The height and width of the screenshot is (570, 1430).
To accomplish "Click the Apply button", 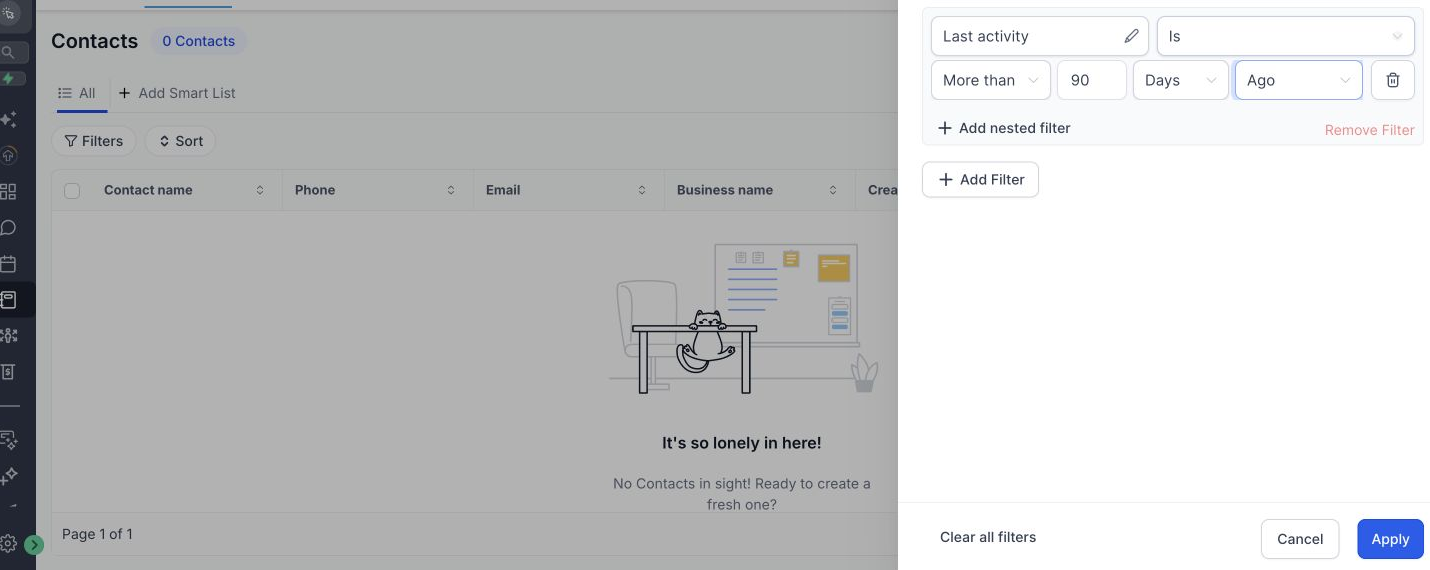I will 1390,539.
